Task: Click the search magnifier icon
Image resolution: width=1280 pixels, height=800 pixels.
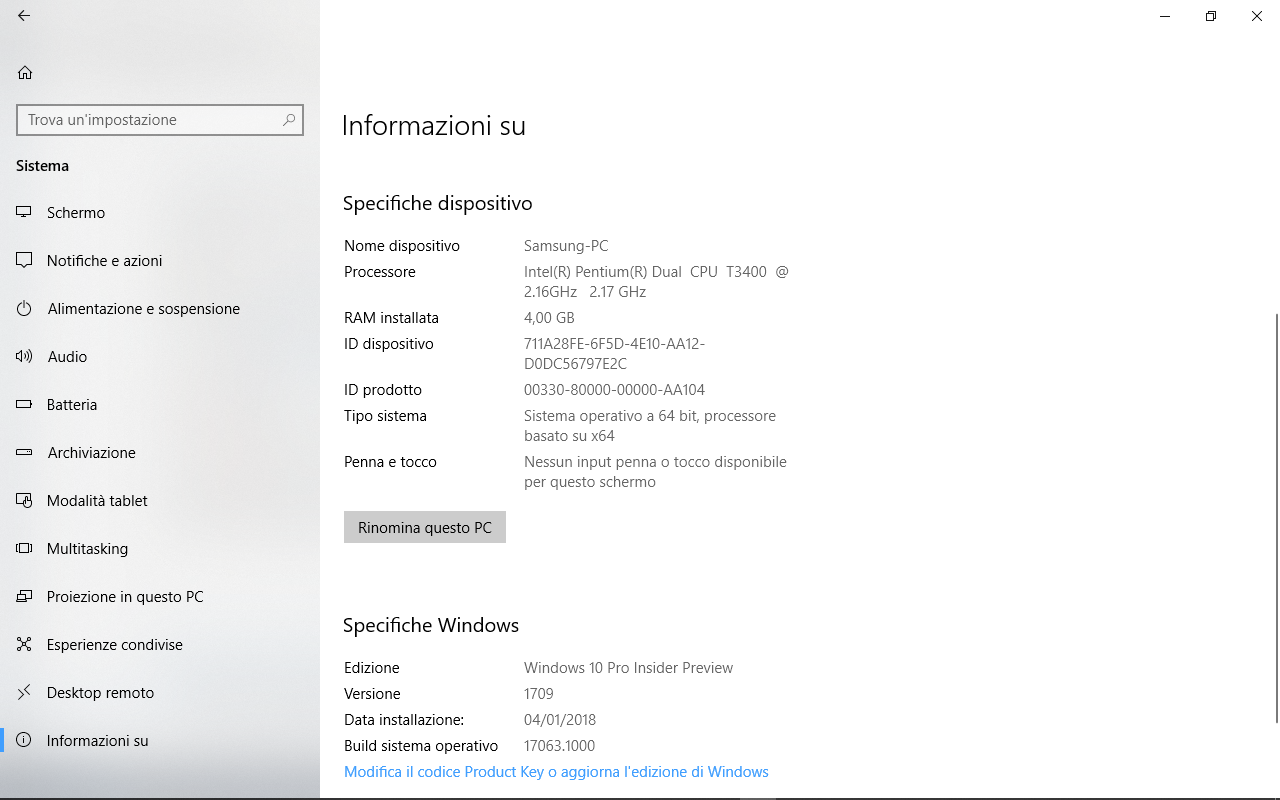Action: (289, 120)
